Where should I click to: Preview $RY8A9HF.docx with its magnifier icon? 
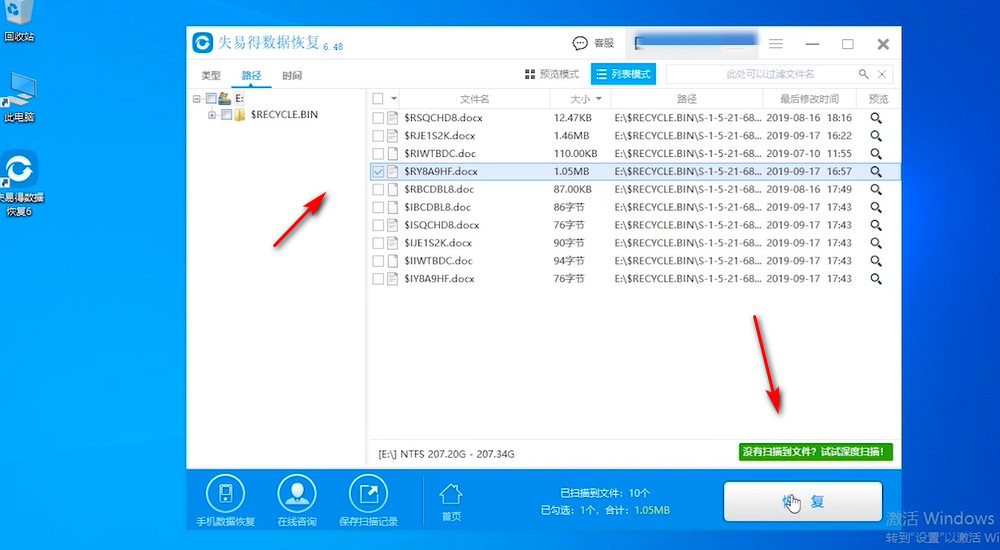876,172
